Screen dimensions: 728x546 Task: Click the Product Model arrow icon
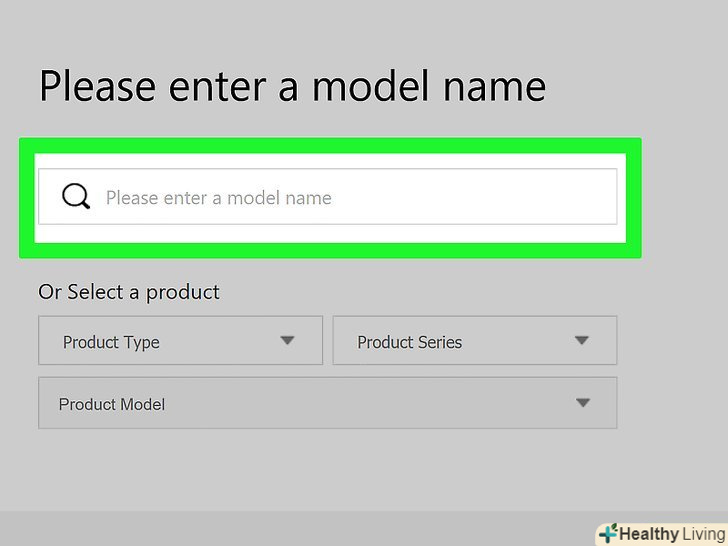583,403
